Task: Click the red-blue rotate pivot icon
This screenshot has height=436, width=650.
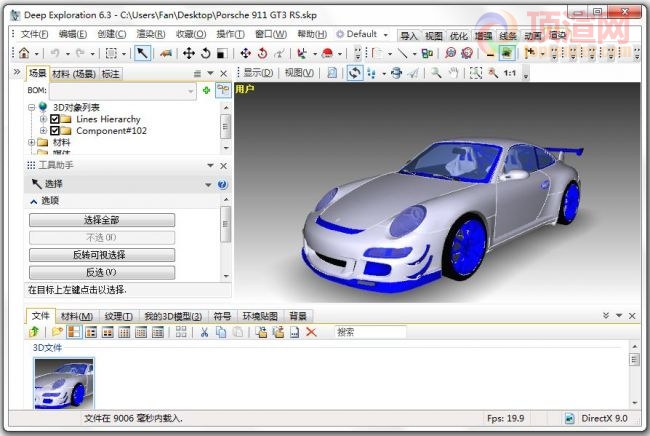Action: 262,53
